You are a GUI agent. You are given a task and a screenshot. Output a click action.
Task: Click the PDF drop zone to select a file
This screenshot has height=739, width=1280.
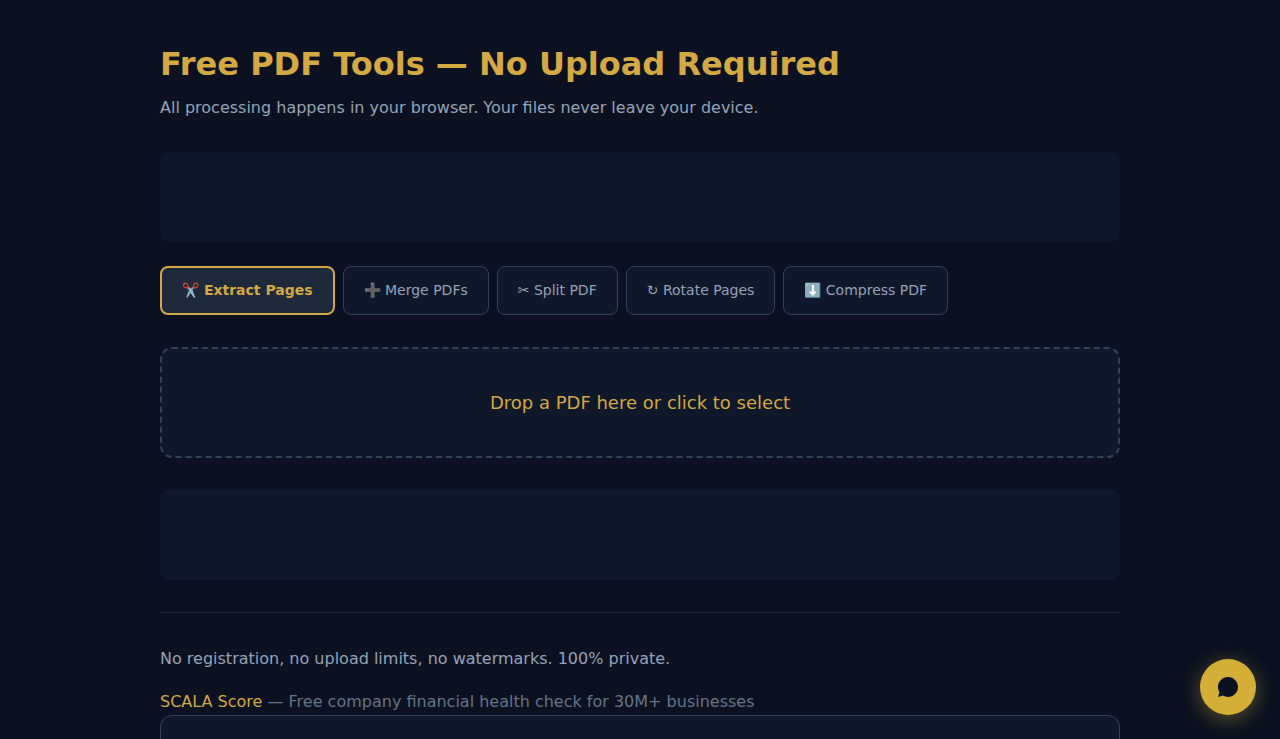[x=640, y=402]
